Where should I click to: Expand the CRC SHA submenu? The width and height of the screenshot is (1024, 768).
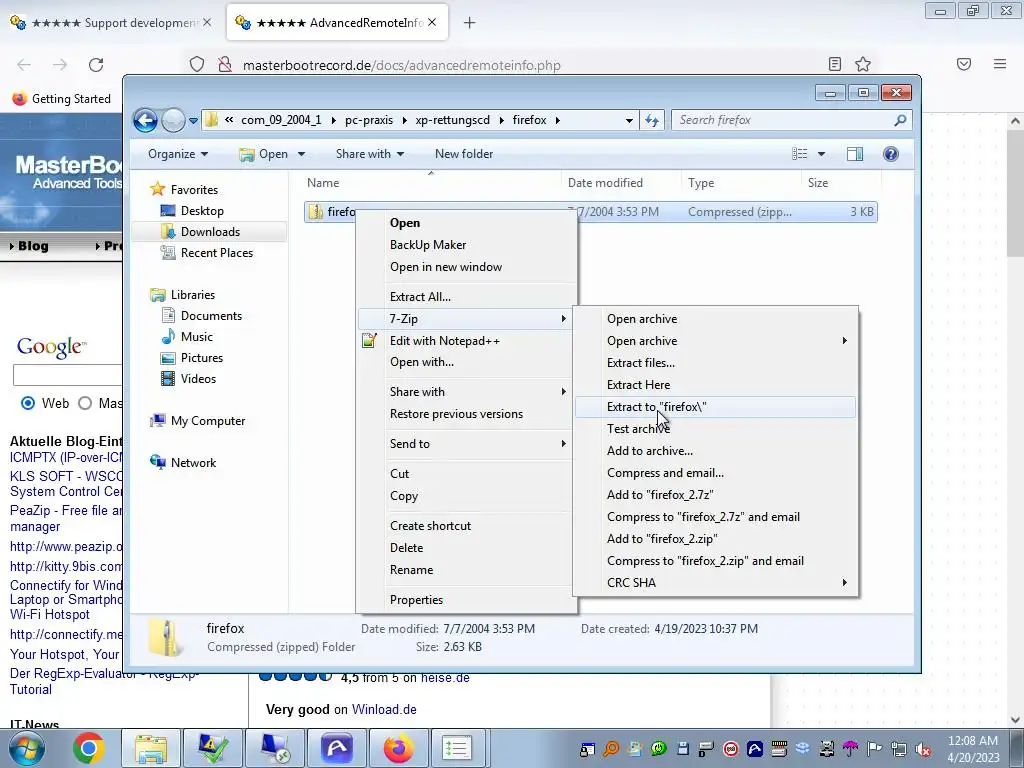[715, 583]
